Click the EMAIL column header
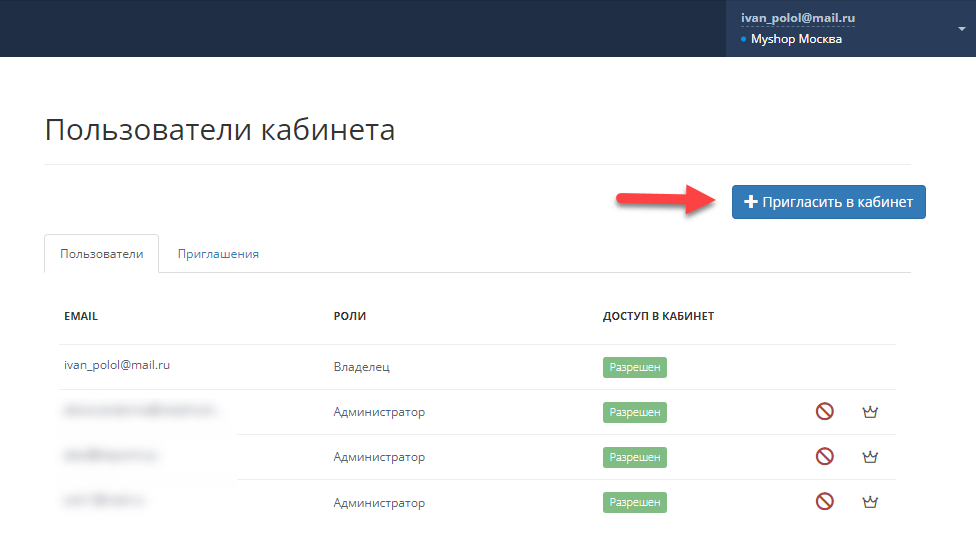The width and height of the screenshot is (976, 545). pos(81,316)
